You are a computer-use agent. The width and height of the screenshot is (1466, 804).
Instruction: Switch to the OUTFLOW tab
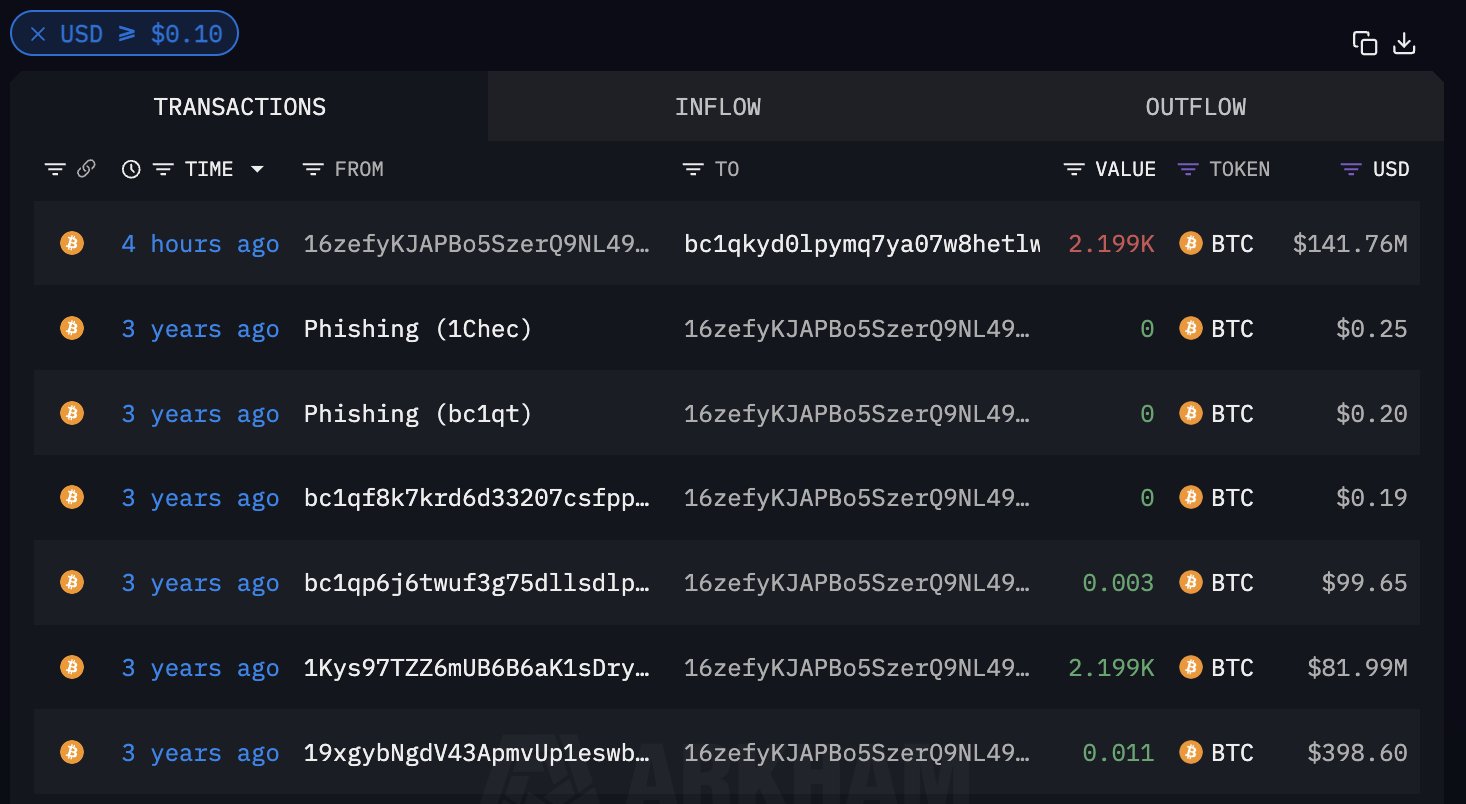[x=1195, y=106]
